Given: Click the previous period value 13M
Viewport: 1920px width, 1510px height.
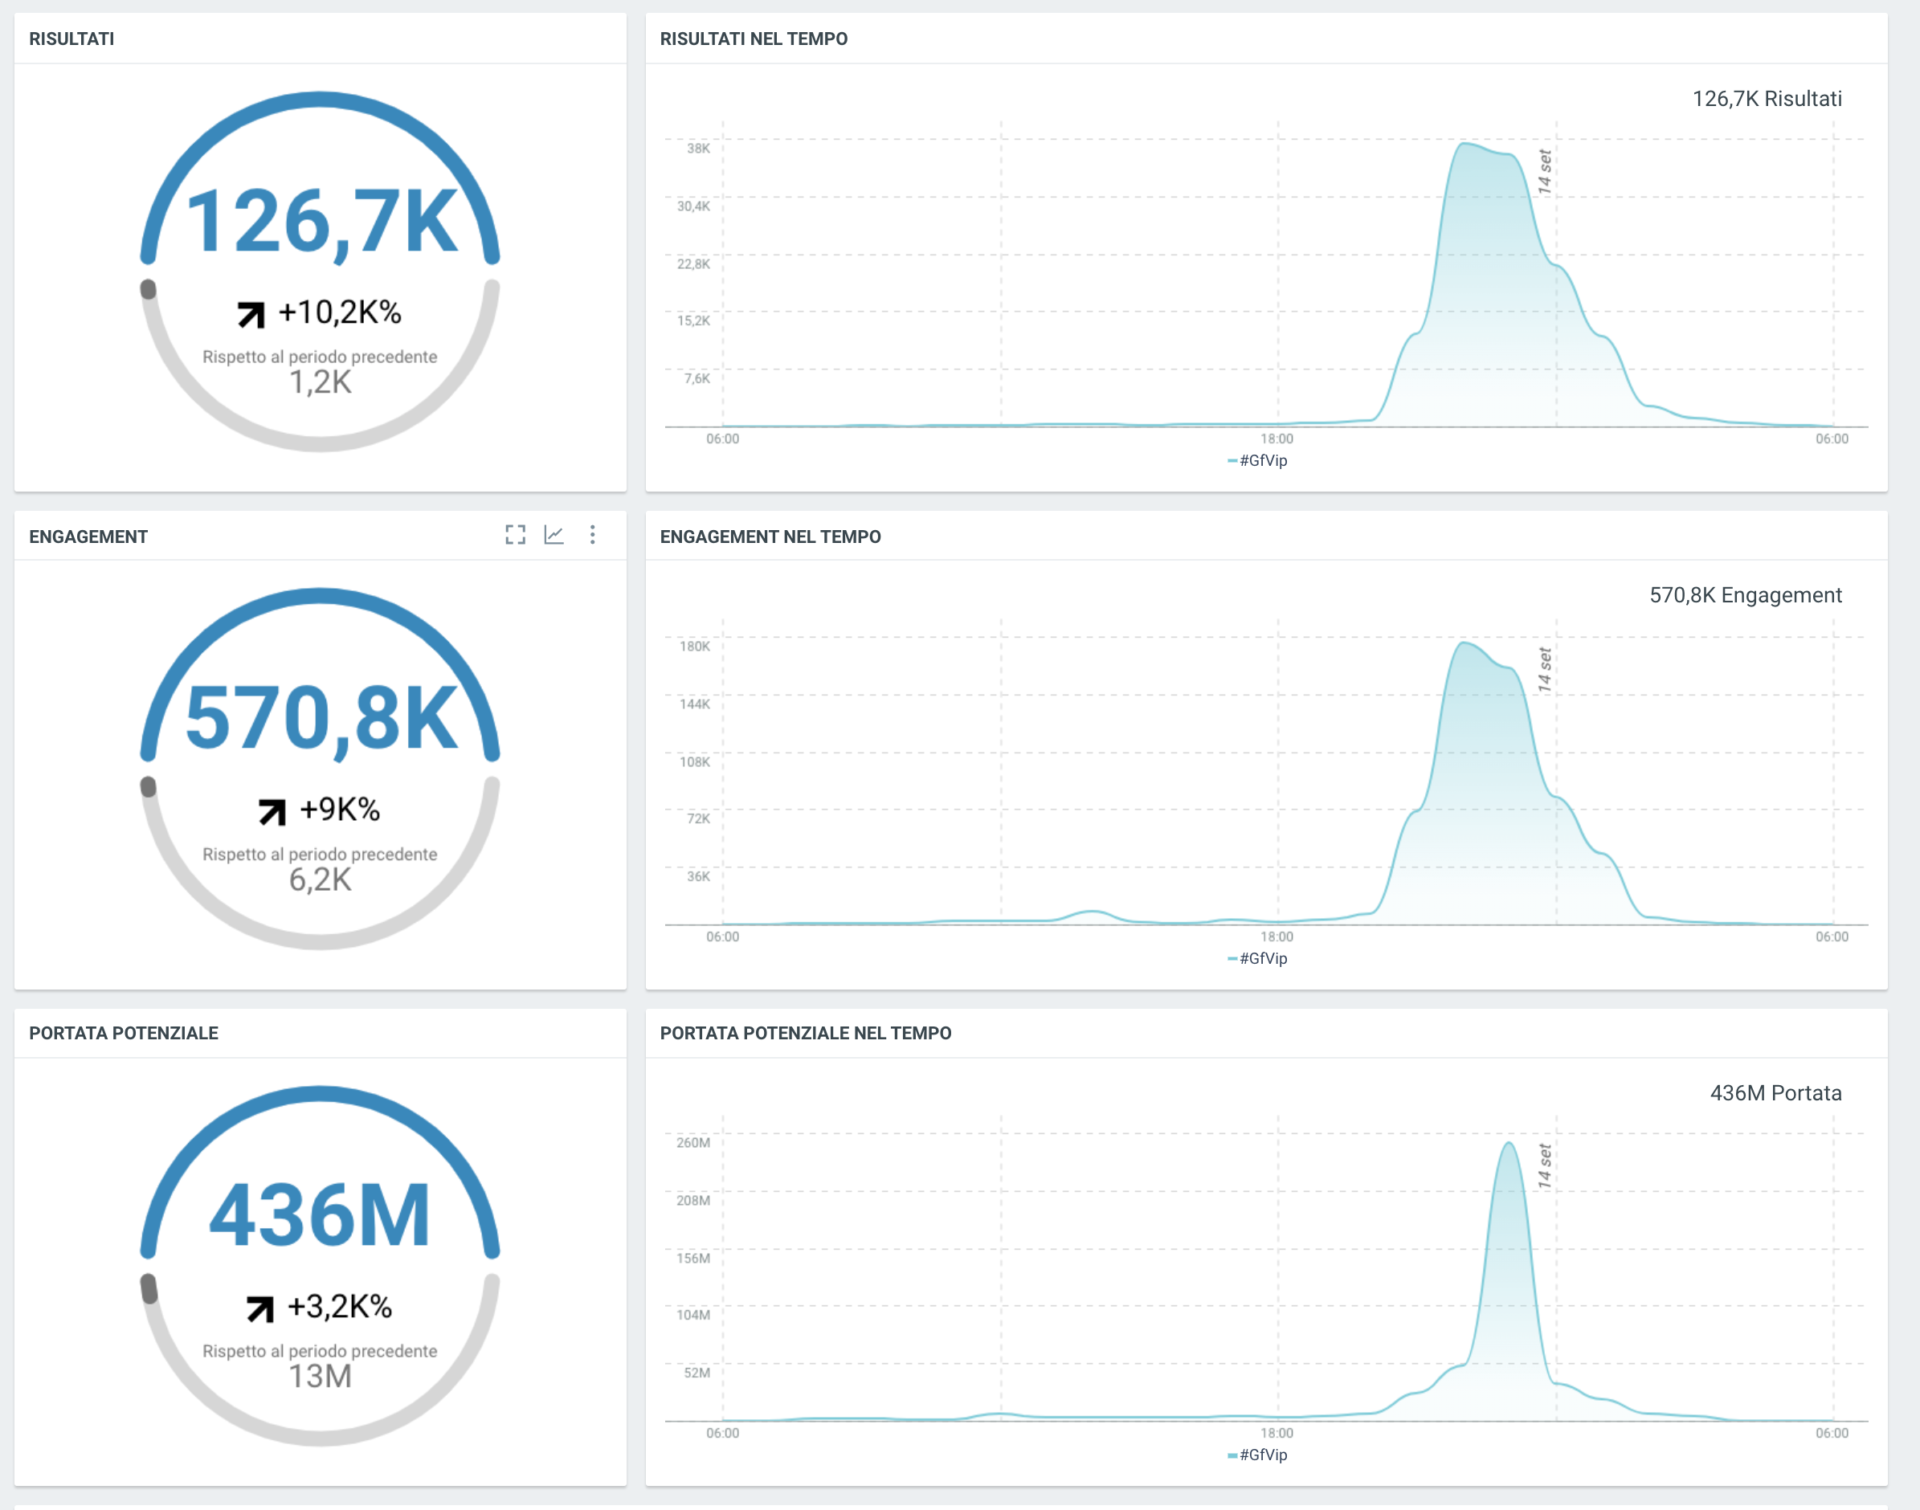Looking at the screenshot, I should pyautogui.click(x=320, y=1377).
